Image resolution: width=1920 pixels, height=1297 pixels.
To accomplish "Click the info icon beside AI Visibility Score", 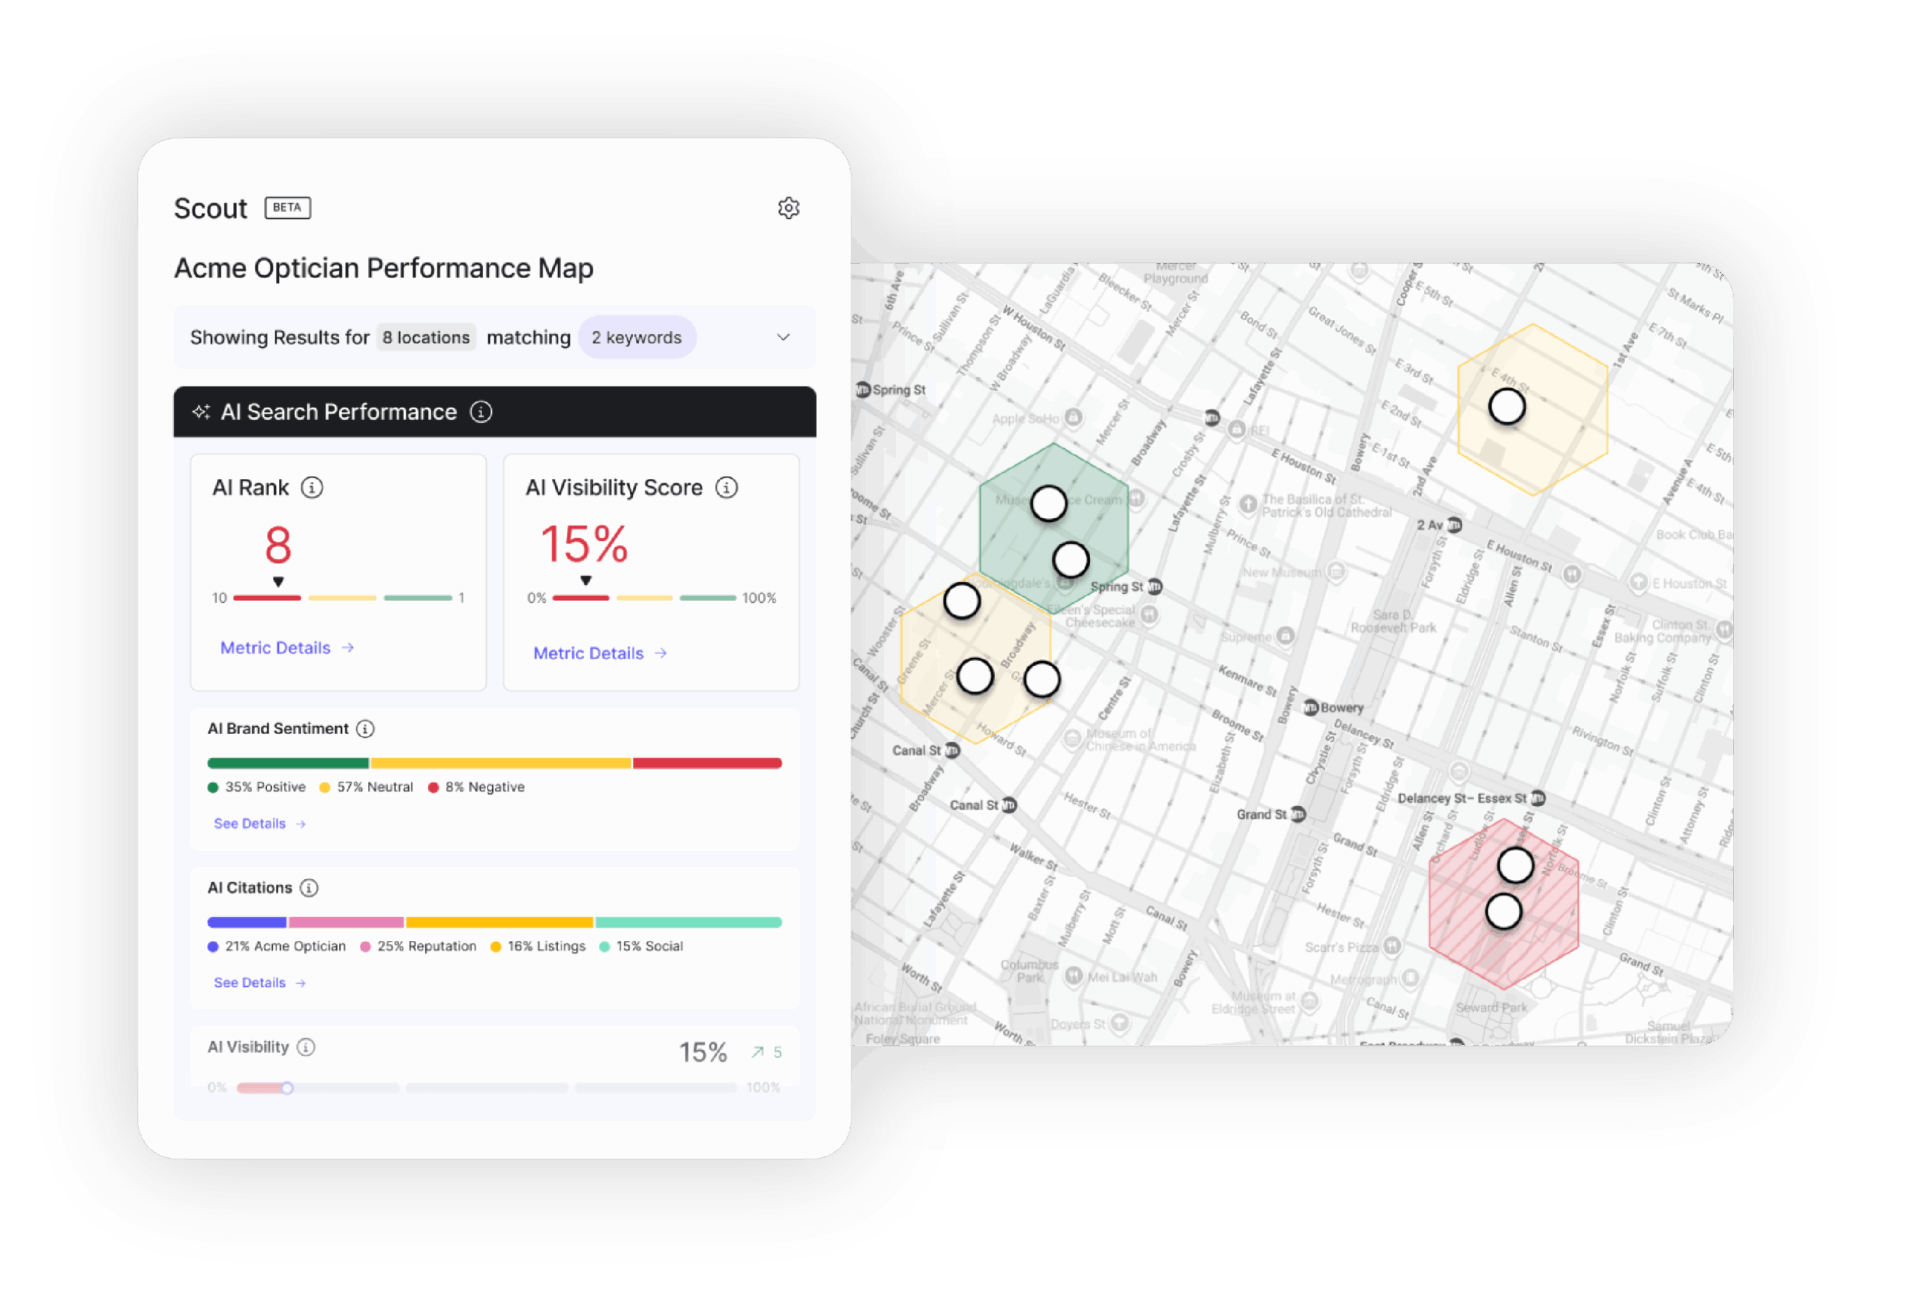I will click(726, 487).
